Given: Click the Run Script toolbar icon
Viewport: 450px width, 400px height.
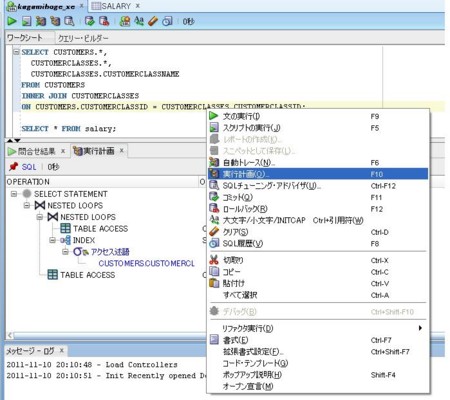Looking at the screenshot, I should [27, 21].
